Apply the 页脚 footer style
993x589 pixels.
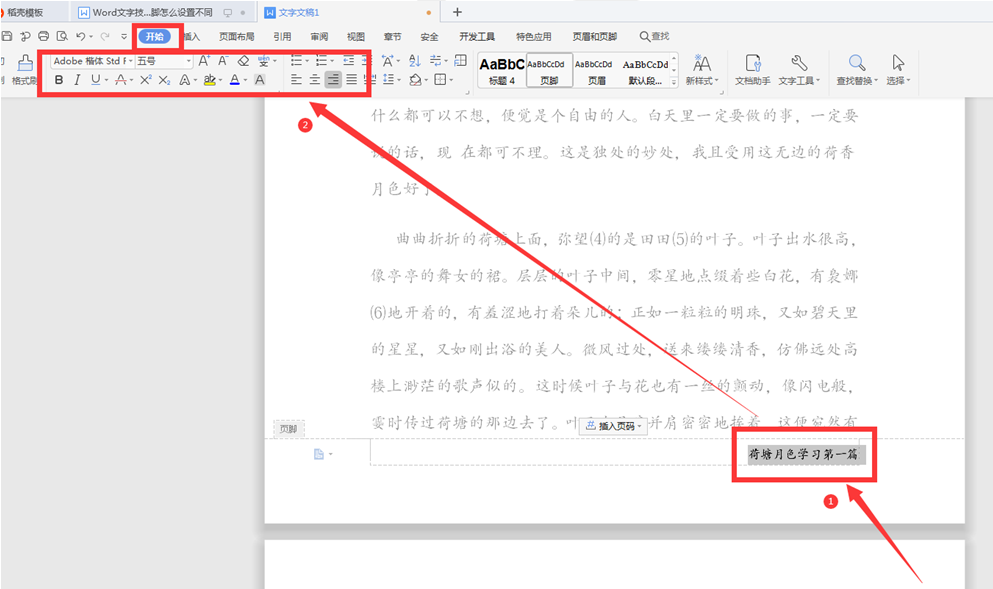[549, 70]
